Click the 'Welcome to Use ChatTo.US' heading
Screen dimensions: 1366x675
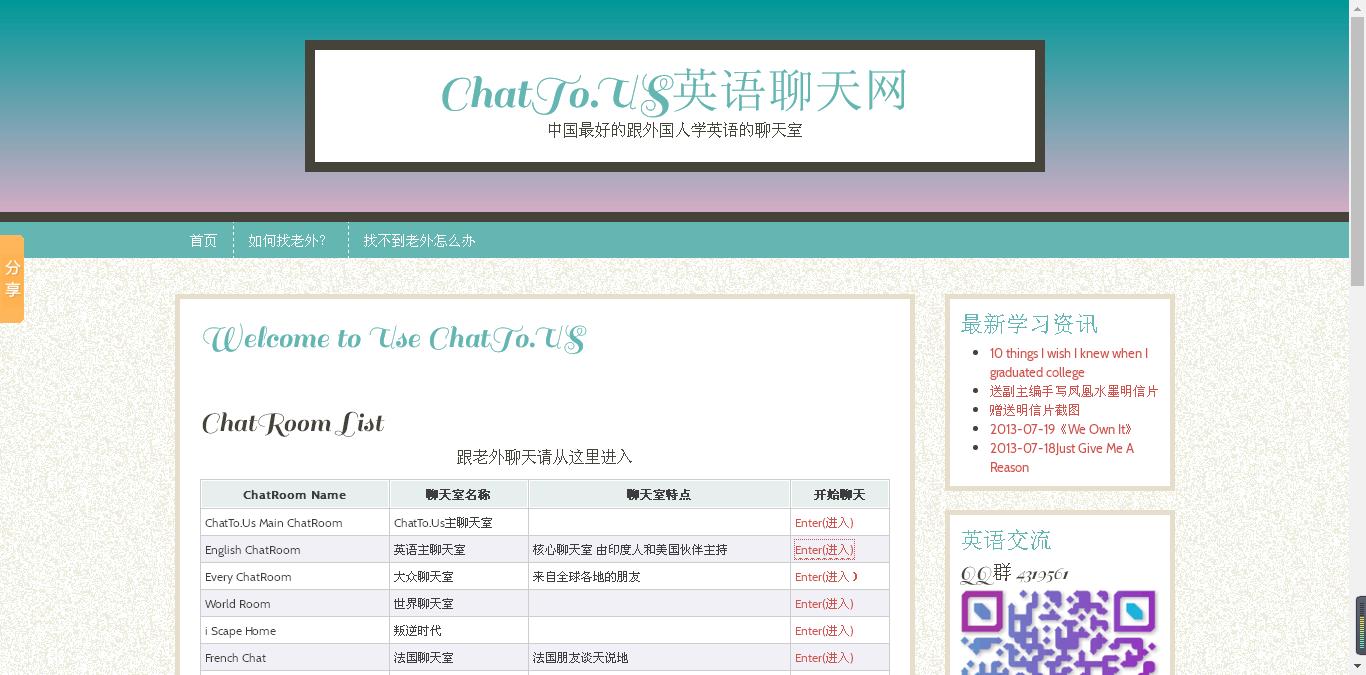tap(393, 338)
